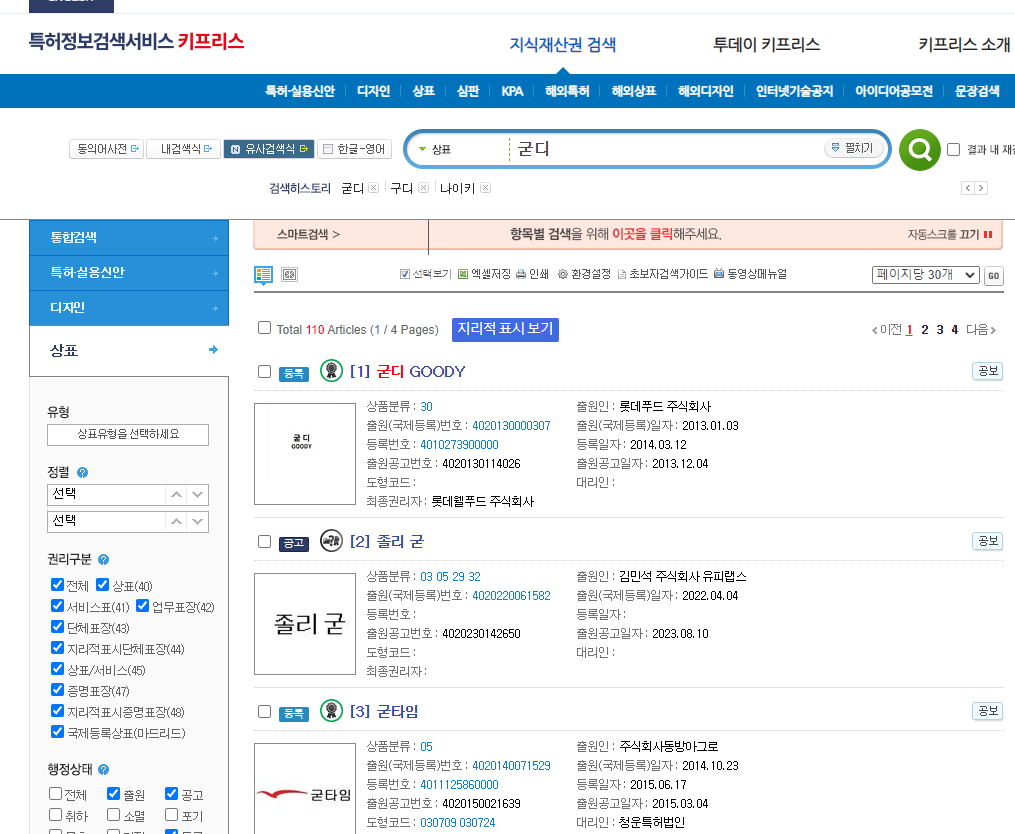
Task: Toggle 선택보기 checkbox
Action: pos(405,274)
